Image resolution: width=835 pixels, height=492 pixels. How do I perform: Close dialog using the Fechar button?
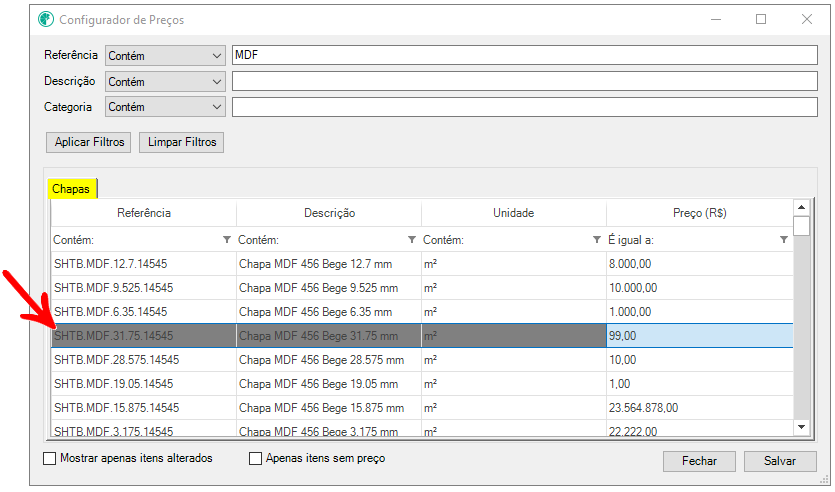(699, 461)
